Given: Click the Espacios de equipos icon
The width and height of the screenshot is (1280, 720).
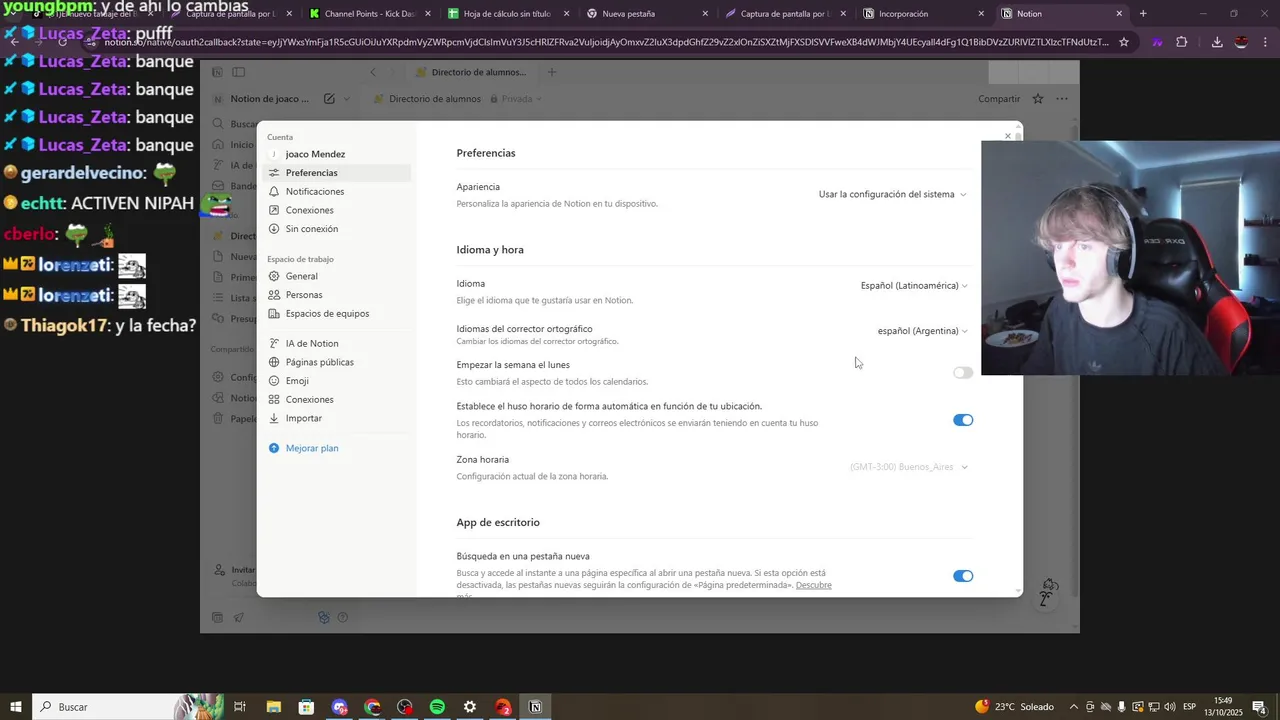Looking at the screenshot, I should point(274,313).
